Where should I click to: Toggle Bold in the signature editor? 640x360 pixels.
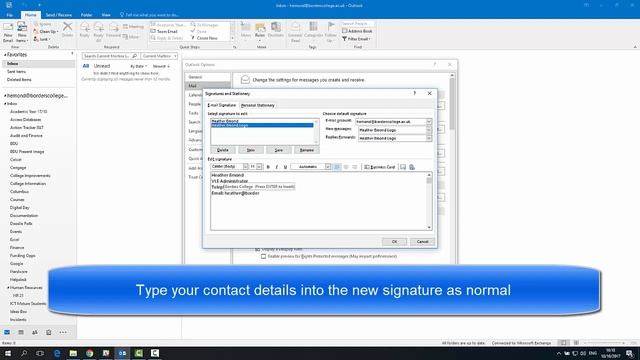click(268, 167)
